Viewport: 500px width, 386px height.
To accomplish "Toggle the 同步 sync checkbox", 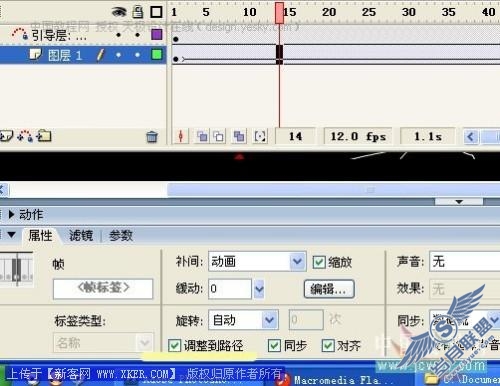I will [274, 345].
